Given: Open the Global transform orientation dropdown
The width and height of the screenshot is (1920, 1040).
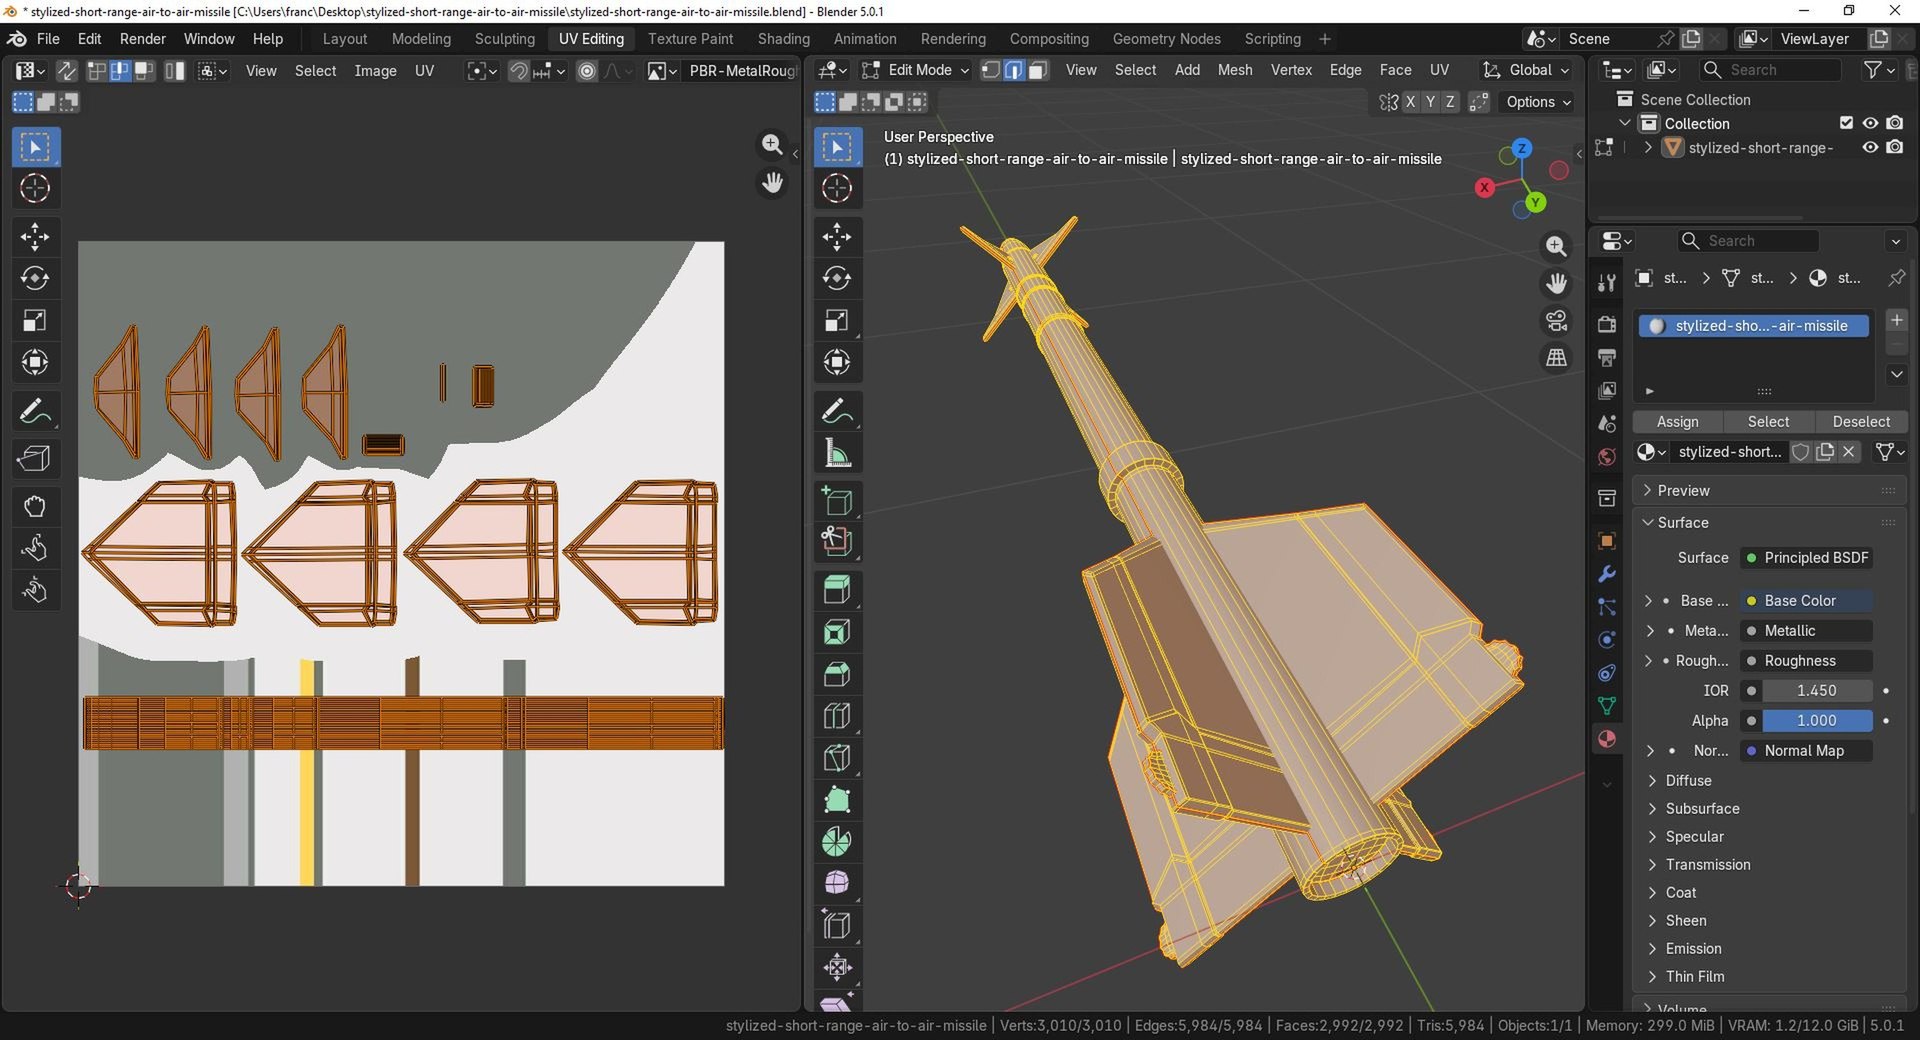Looking at the screenshot, I should 1525,70.
